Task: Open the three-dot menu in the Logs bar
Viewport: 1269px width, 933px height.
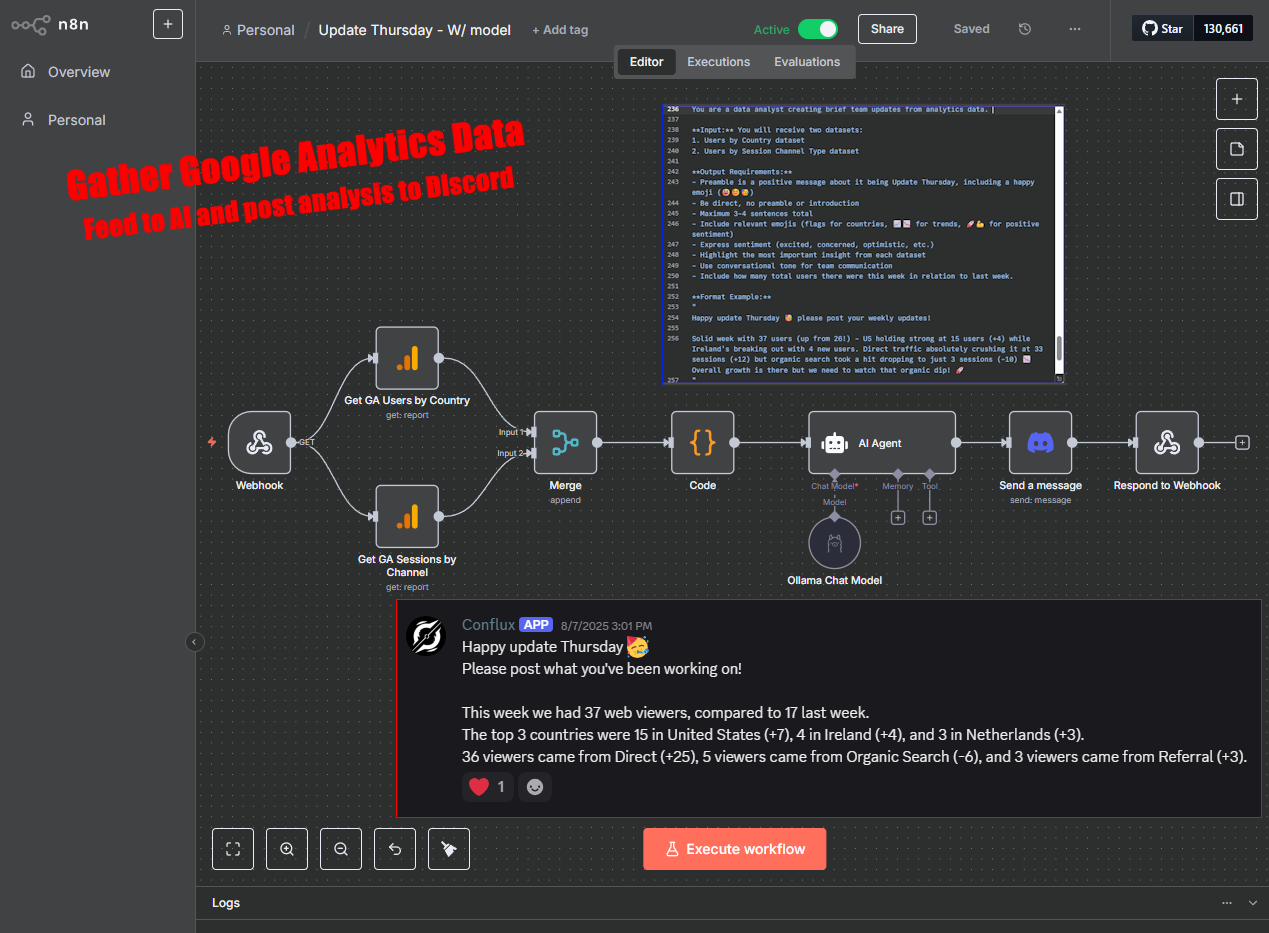Action: tap(1227, 903)
